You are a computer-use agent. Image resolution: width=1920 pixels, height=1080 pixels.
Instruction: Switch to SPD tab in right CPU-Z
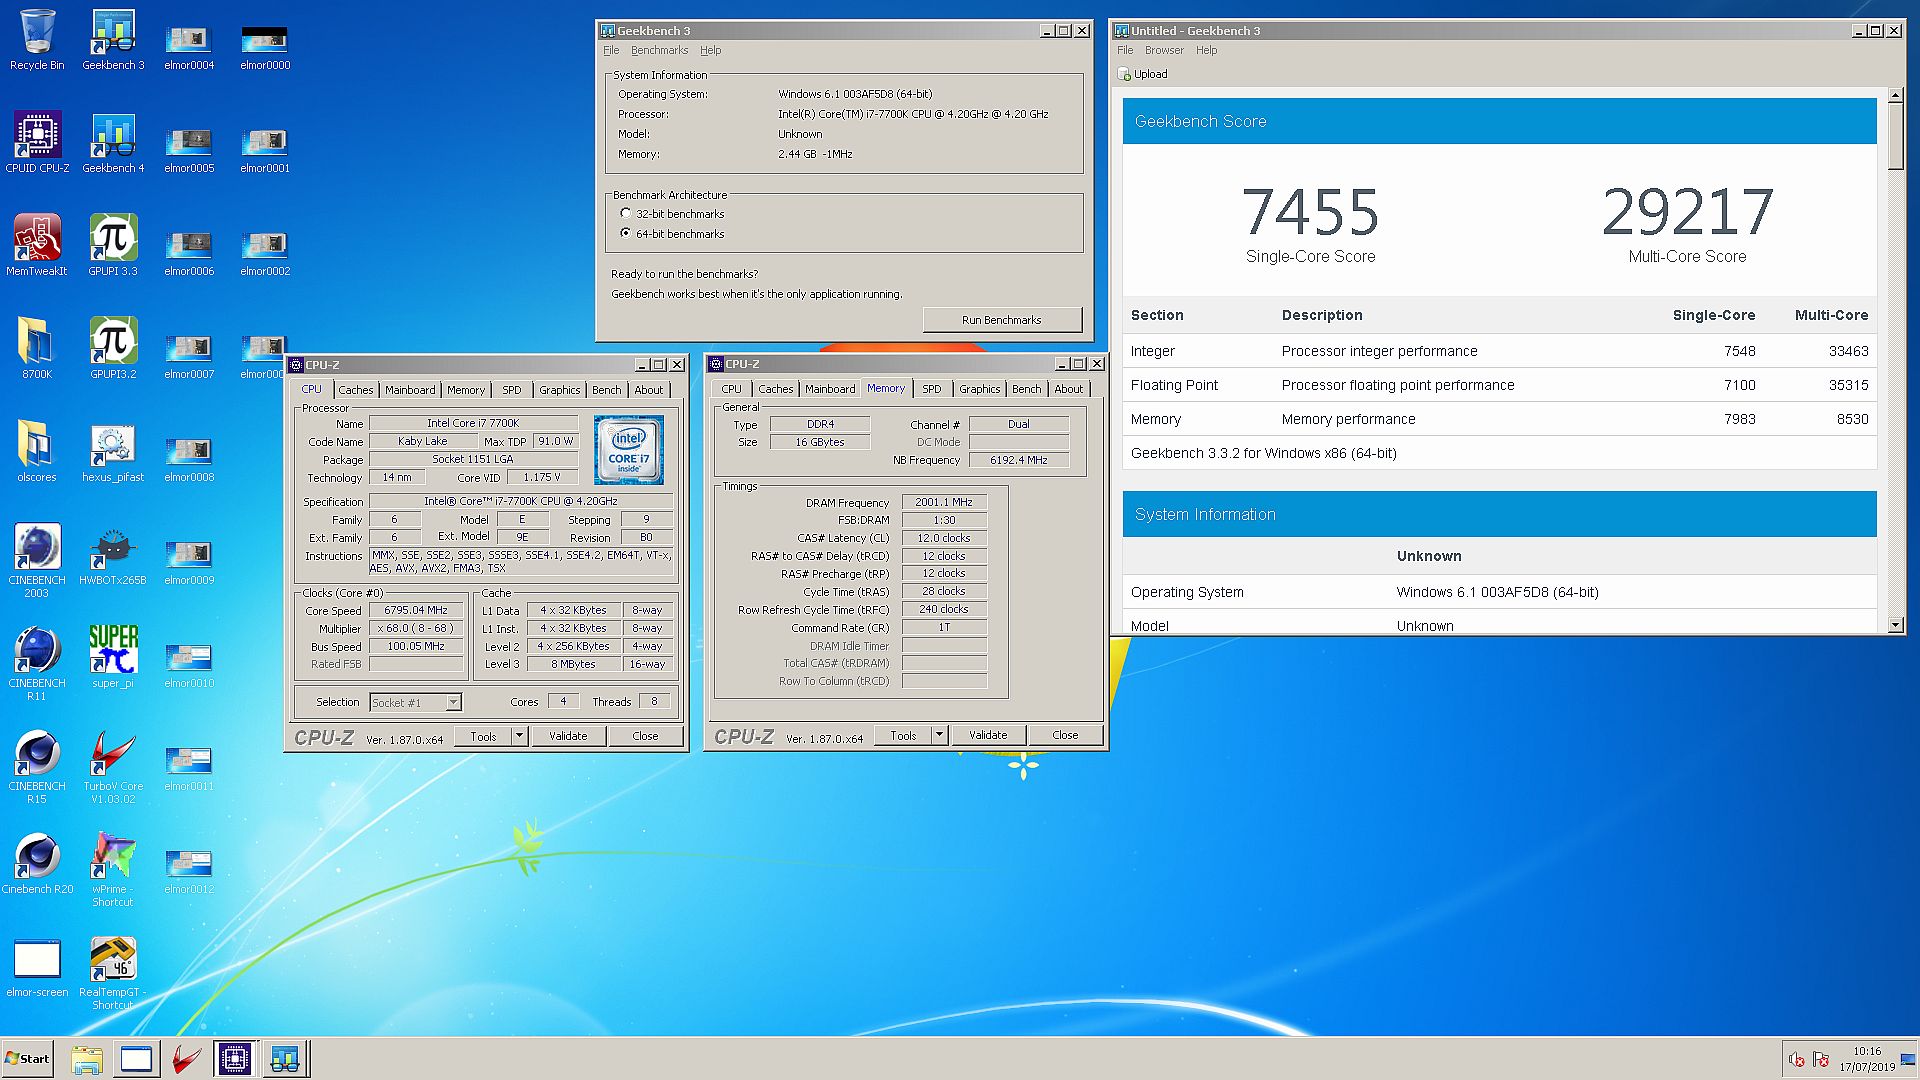(931, 389)
